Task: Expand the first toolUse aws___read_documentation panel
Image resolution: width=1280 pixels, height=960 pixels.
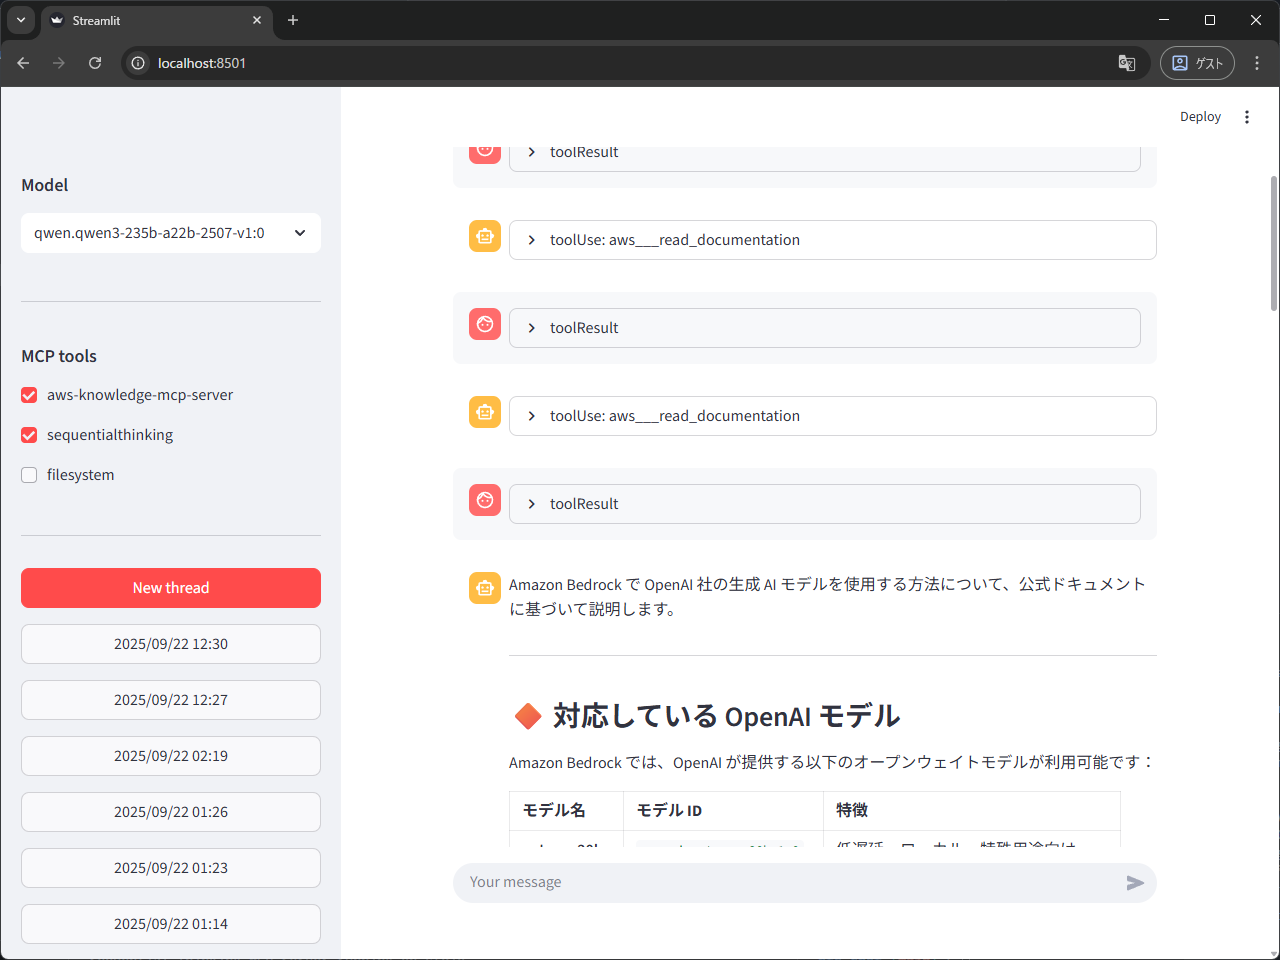Action: pyautogui.click(x=833, y=240)
